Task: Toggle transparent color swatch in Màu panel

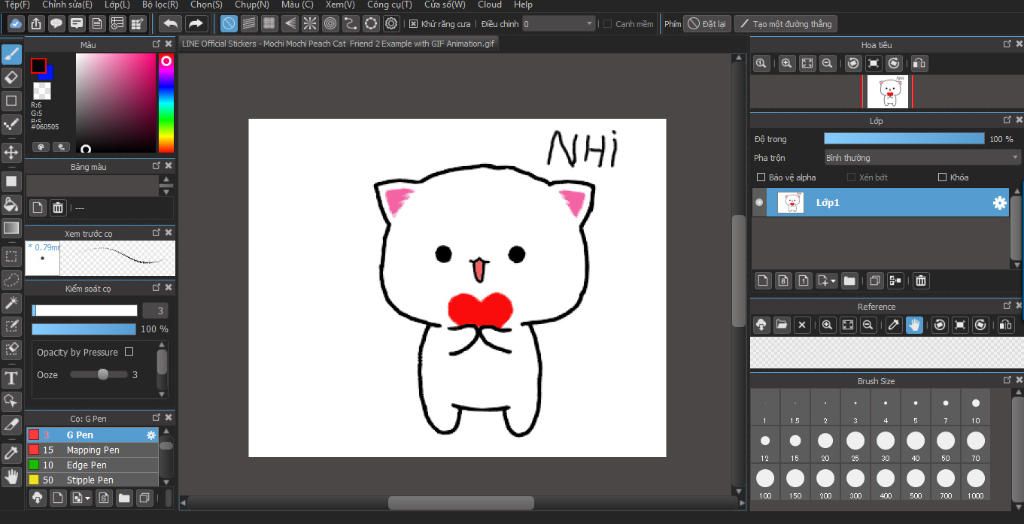Action: click(x=42, y=91)
